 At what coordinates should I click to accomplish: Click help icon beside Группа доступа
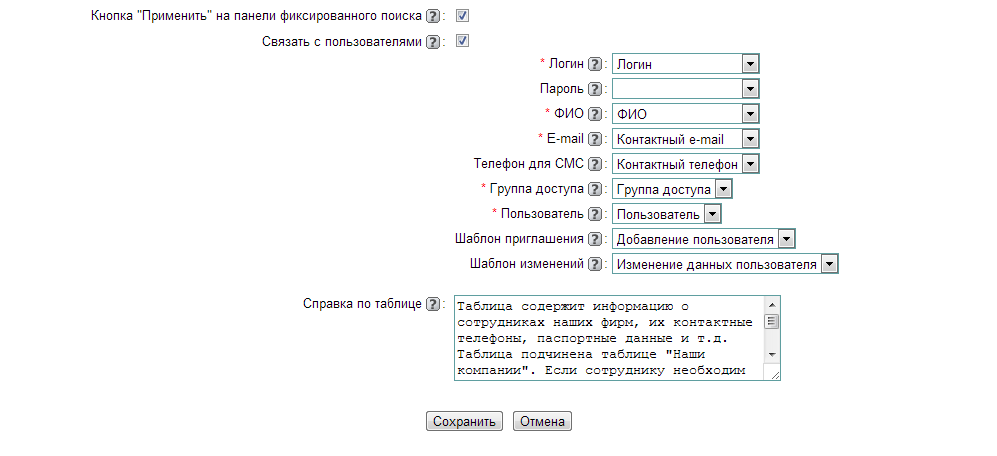coord(594,189)
